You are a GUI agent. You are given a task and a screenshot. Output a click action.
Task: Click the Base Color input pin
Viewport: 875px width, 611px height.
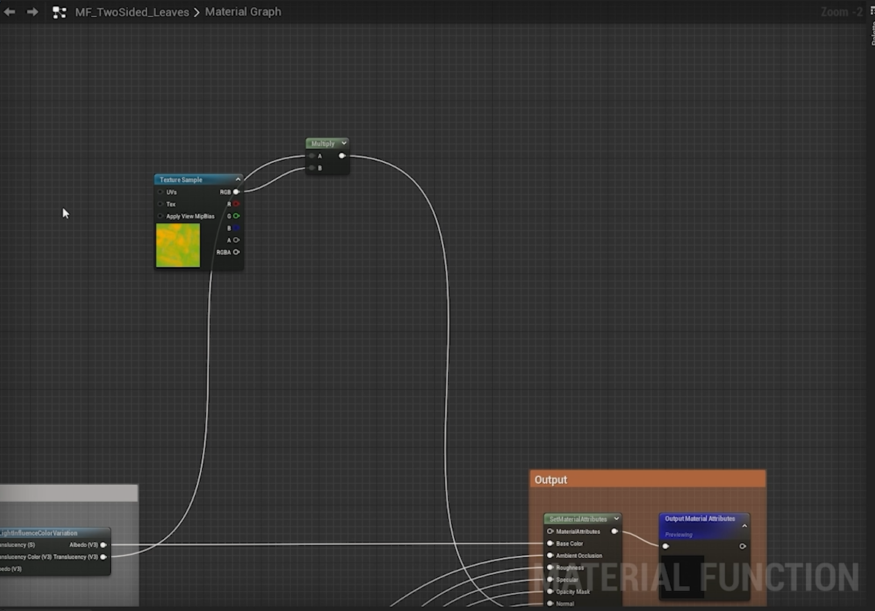[x=550, y=543]
